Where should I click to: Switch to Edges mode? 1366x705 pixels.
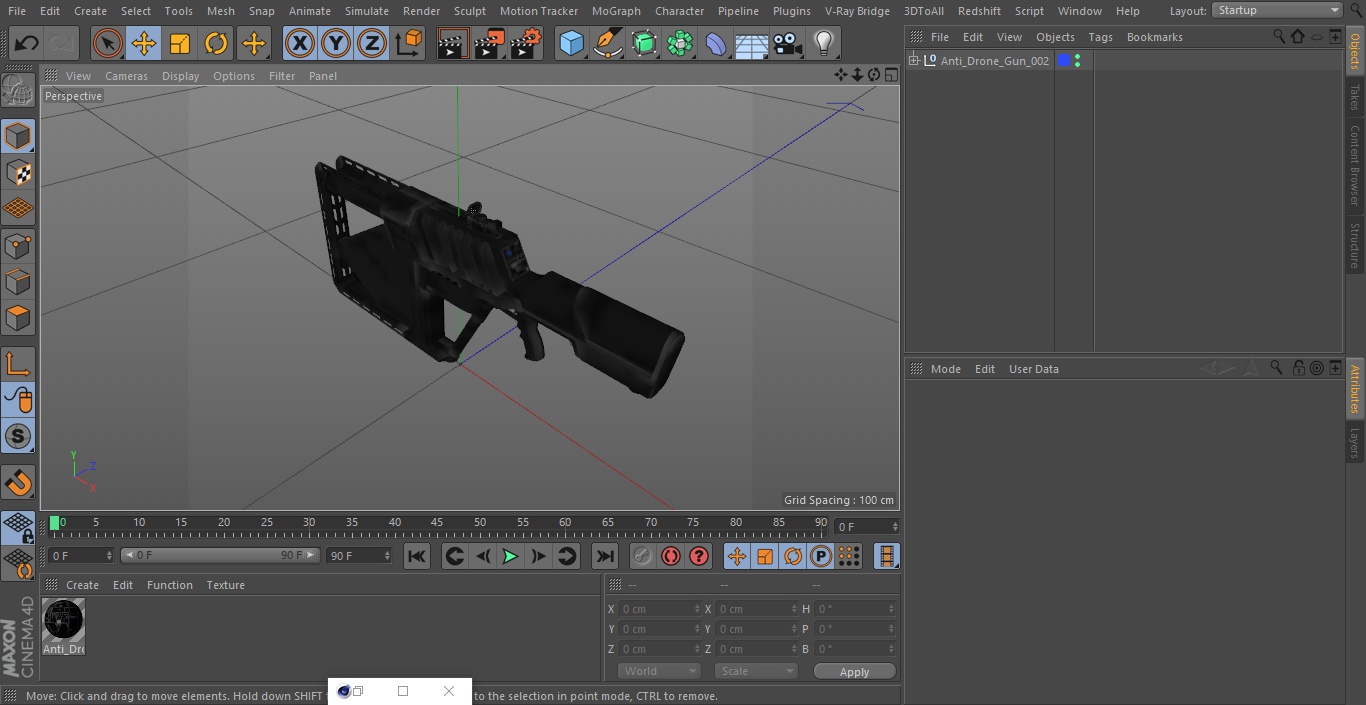18,282
